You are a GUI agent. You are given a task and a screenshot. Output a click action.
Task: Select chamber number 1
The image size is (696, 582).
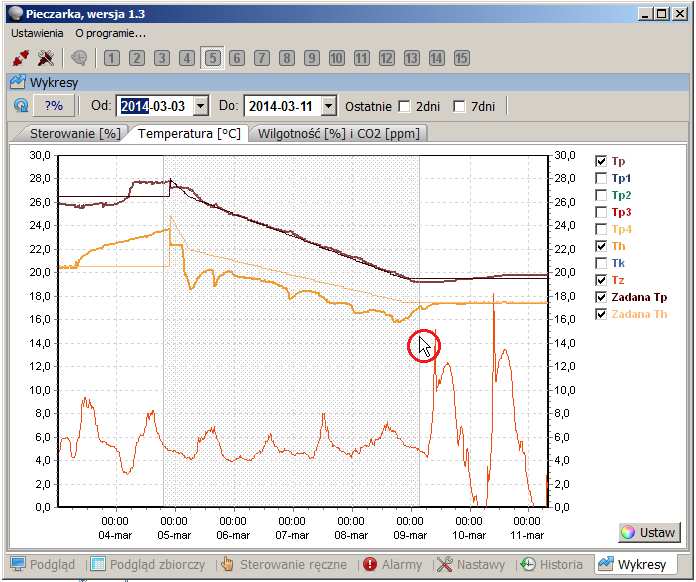click(x=112, y=58)
